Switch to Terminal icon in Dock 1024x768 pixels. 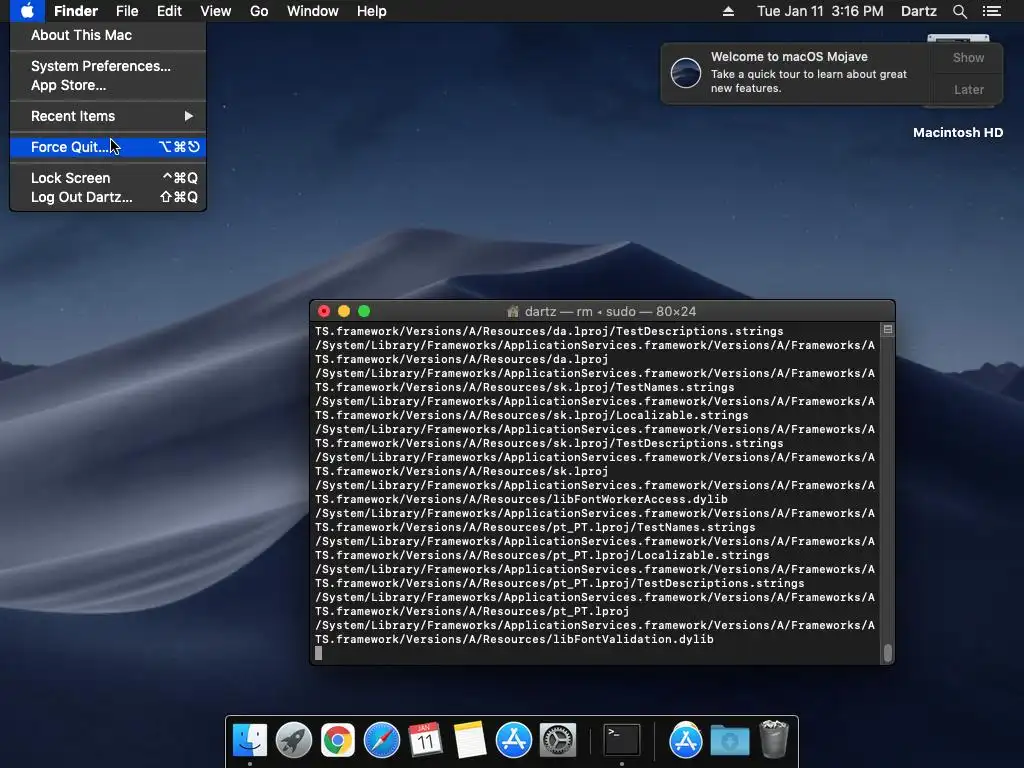(x=621, y=741)
